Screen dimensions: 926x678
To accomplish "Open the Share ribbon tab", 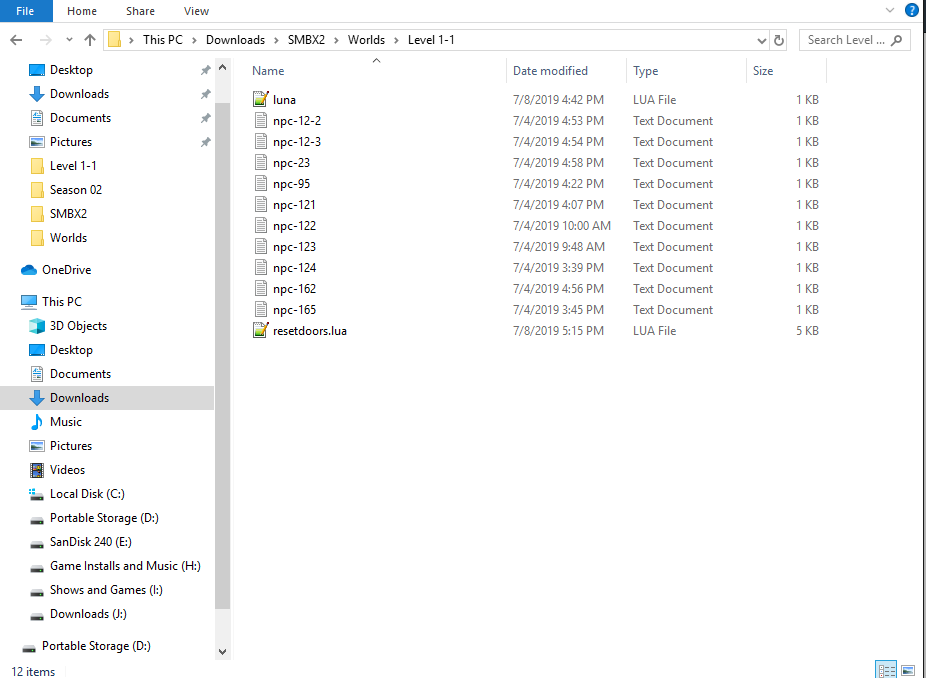I will pos(140,11).
